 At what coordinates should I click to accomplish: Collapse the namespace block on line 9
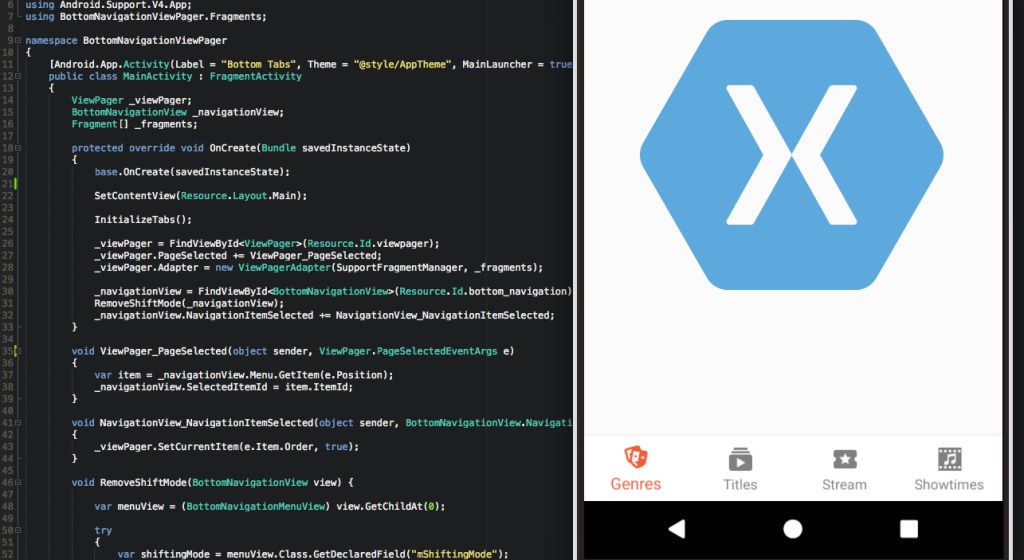click(x=18, y=40)
